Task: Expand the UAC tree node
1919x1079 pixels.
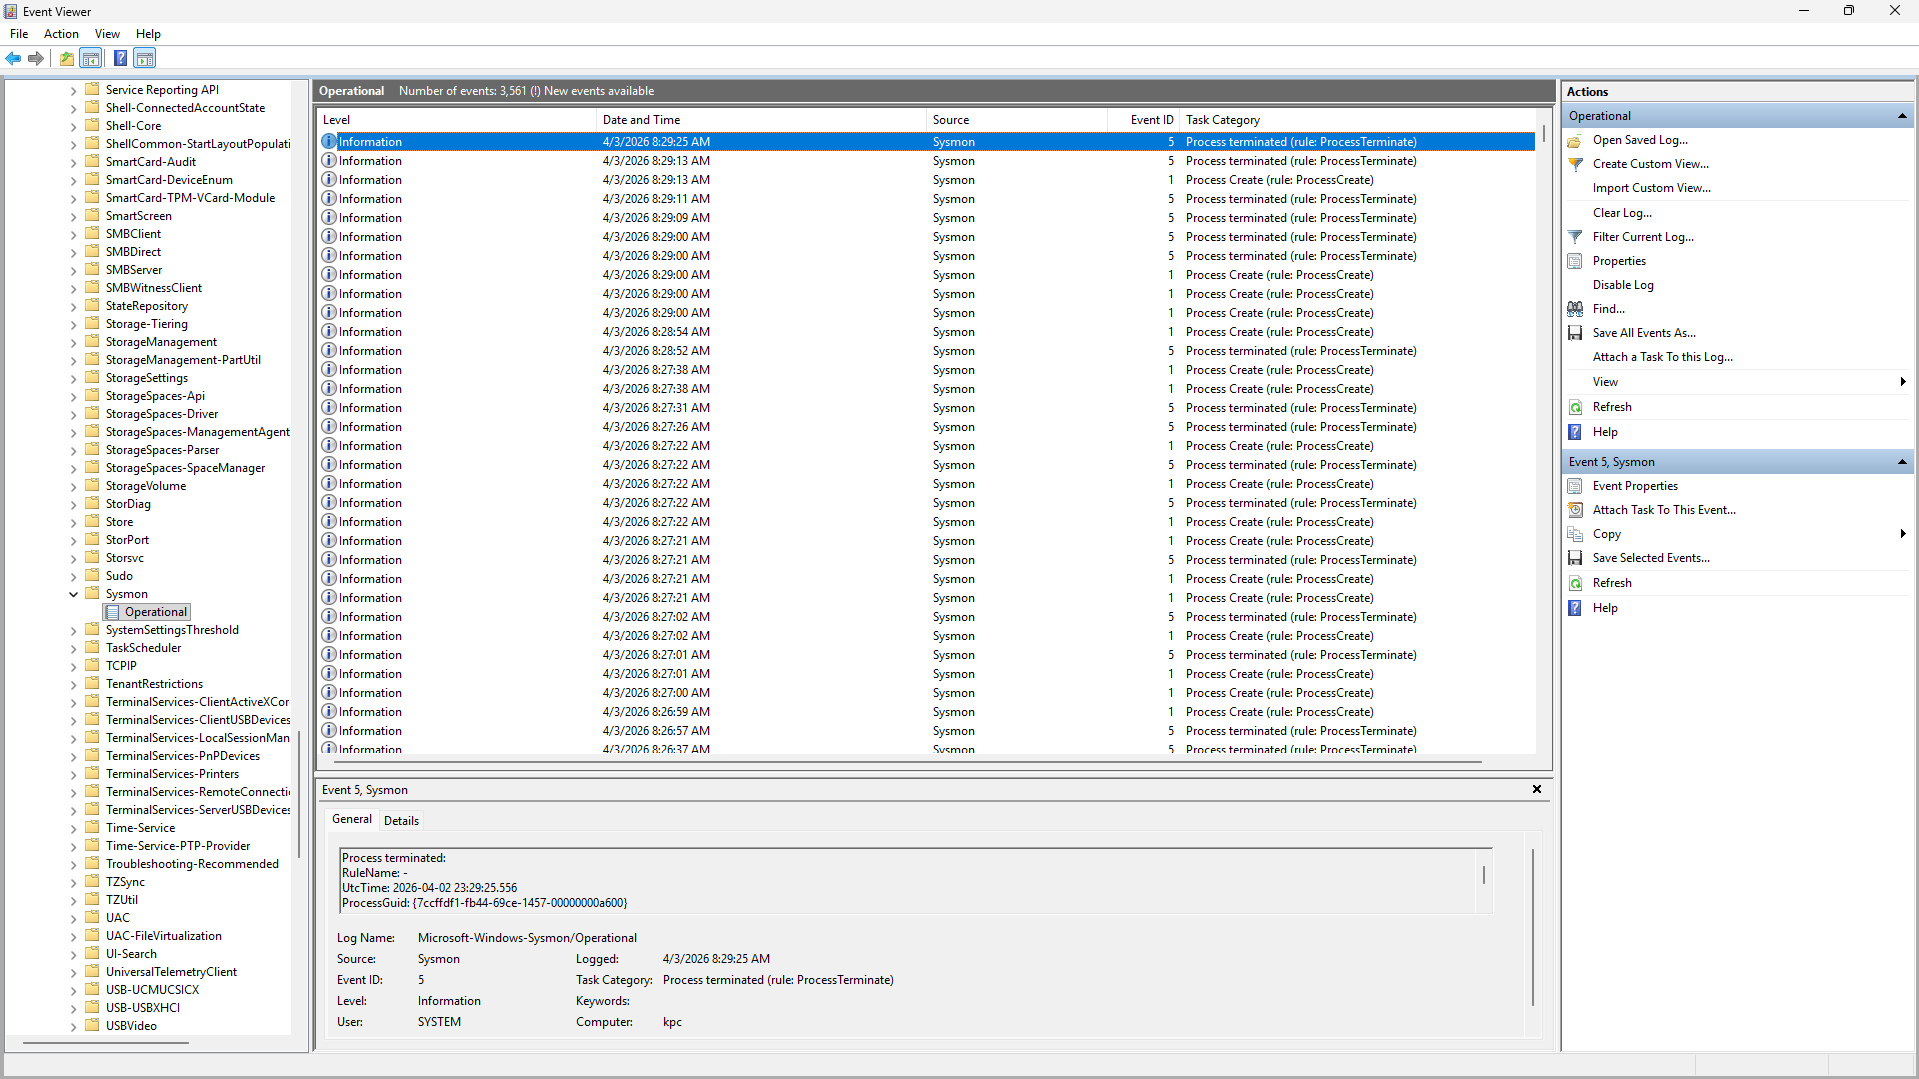Action: (x=73, y=918)
